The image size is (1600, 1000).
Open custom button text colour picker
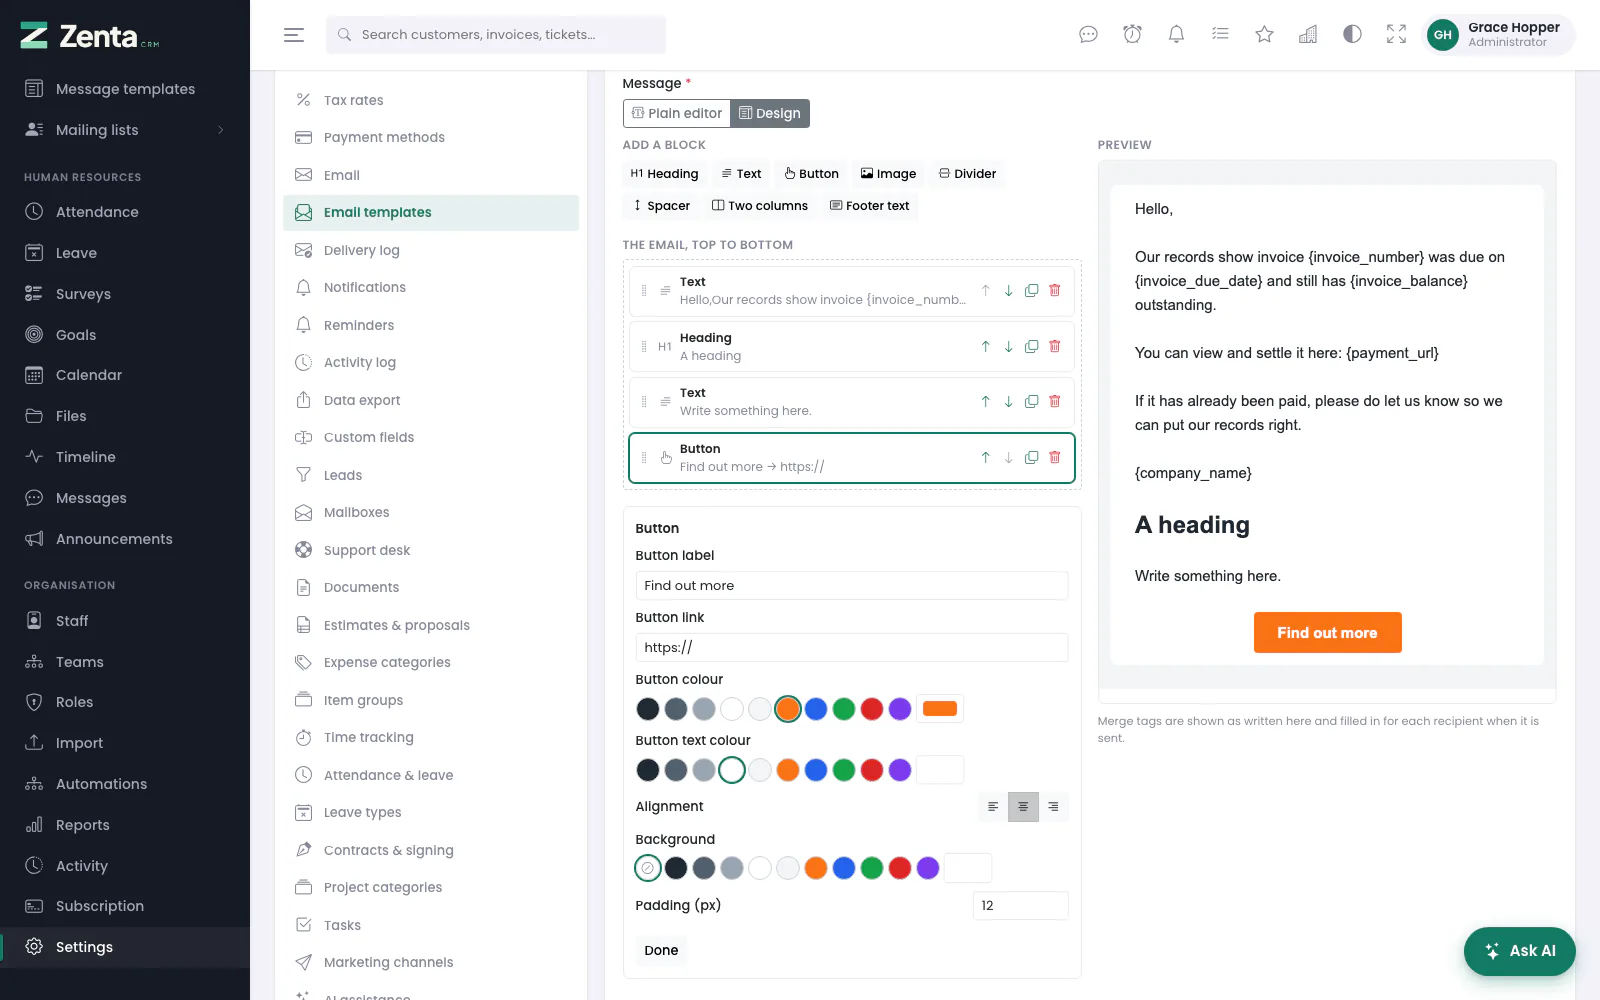(940, 770)
